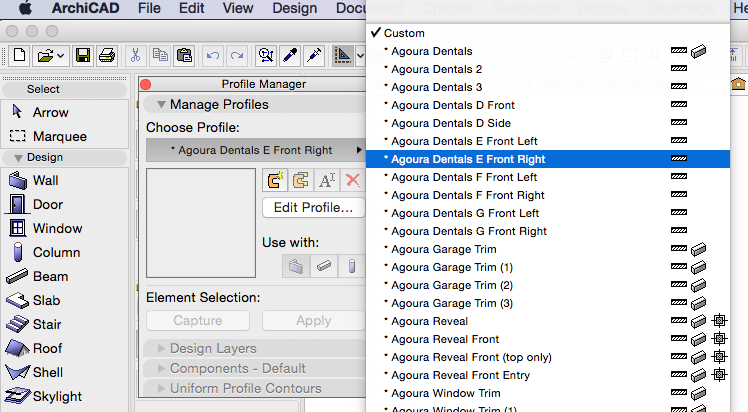Screen dimensions: 748x412
Task: Delete the selected profile with red X
Action: [x=352, y=180]
